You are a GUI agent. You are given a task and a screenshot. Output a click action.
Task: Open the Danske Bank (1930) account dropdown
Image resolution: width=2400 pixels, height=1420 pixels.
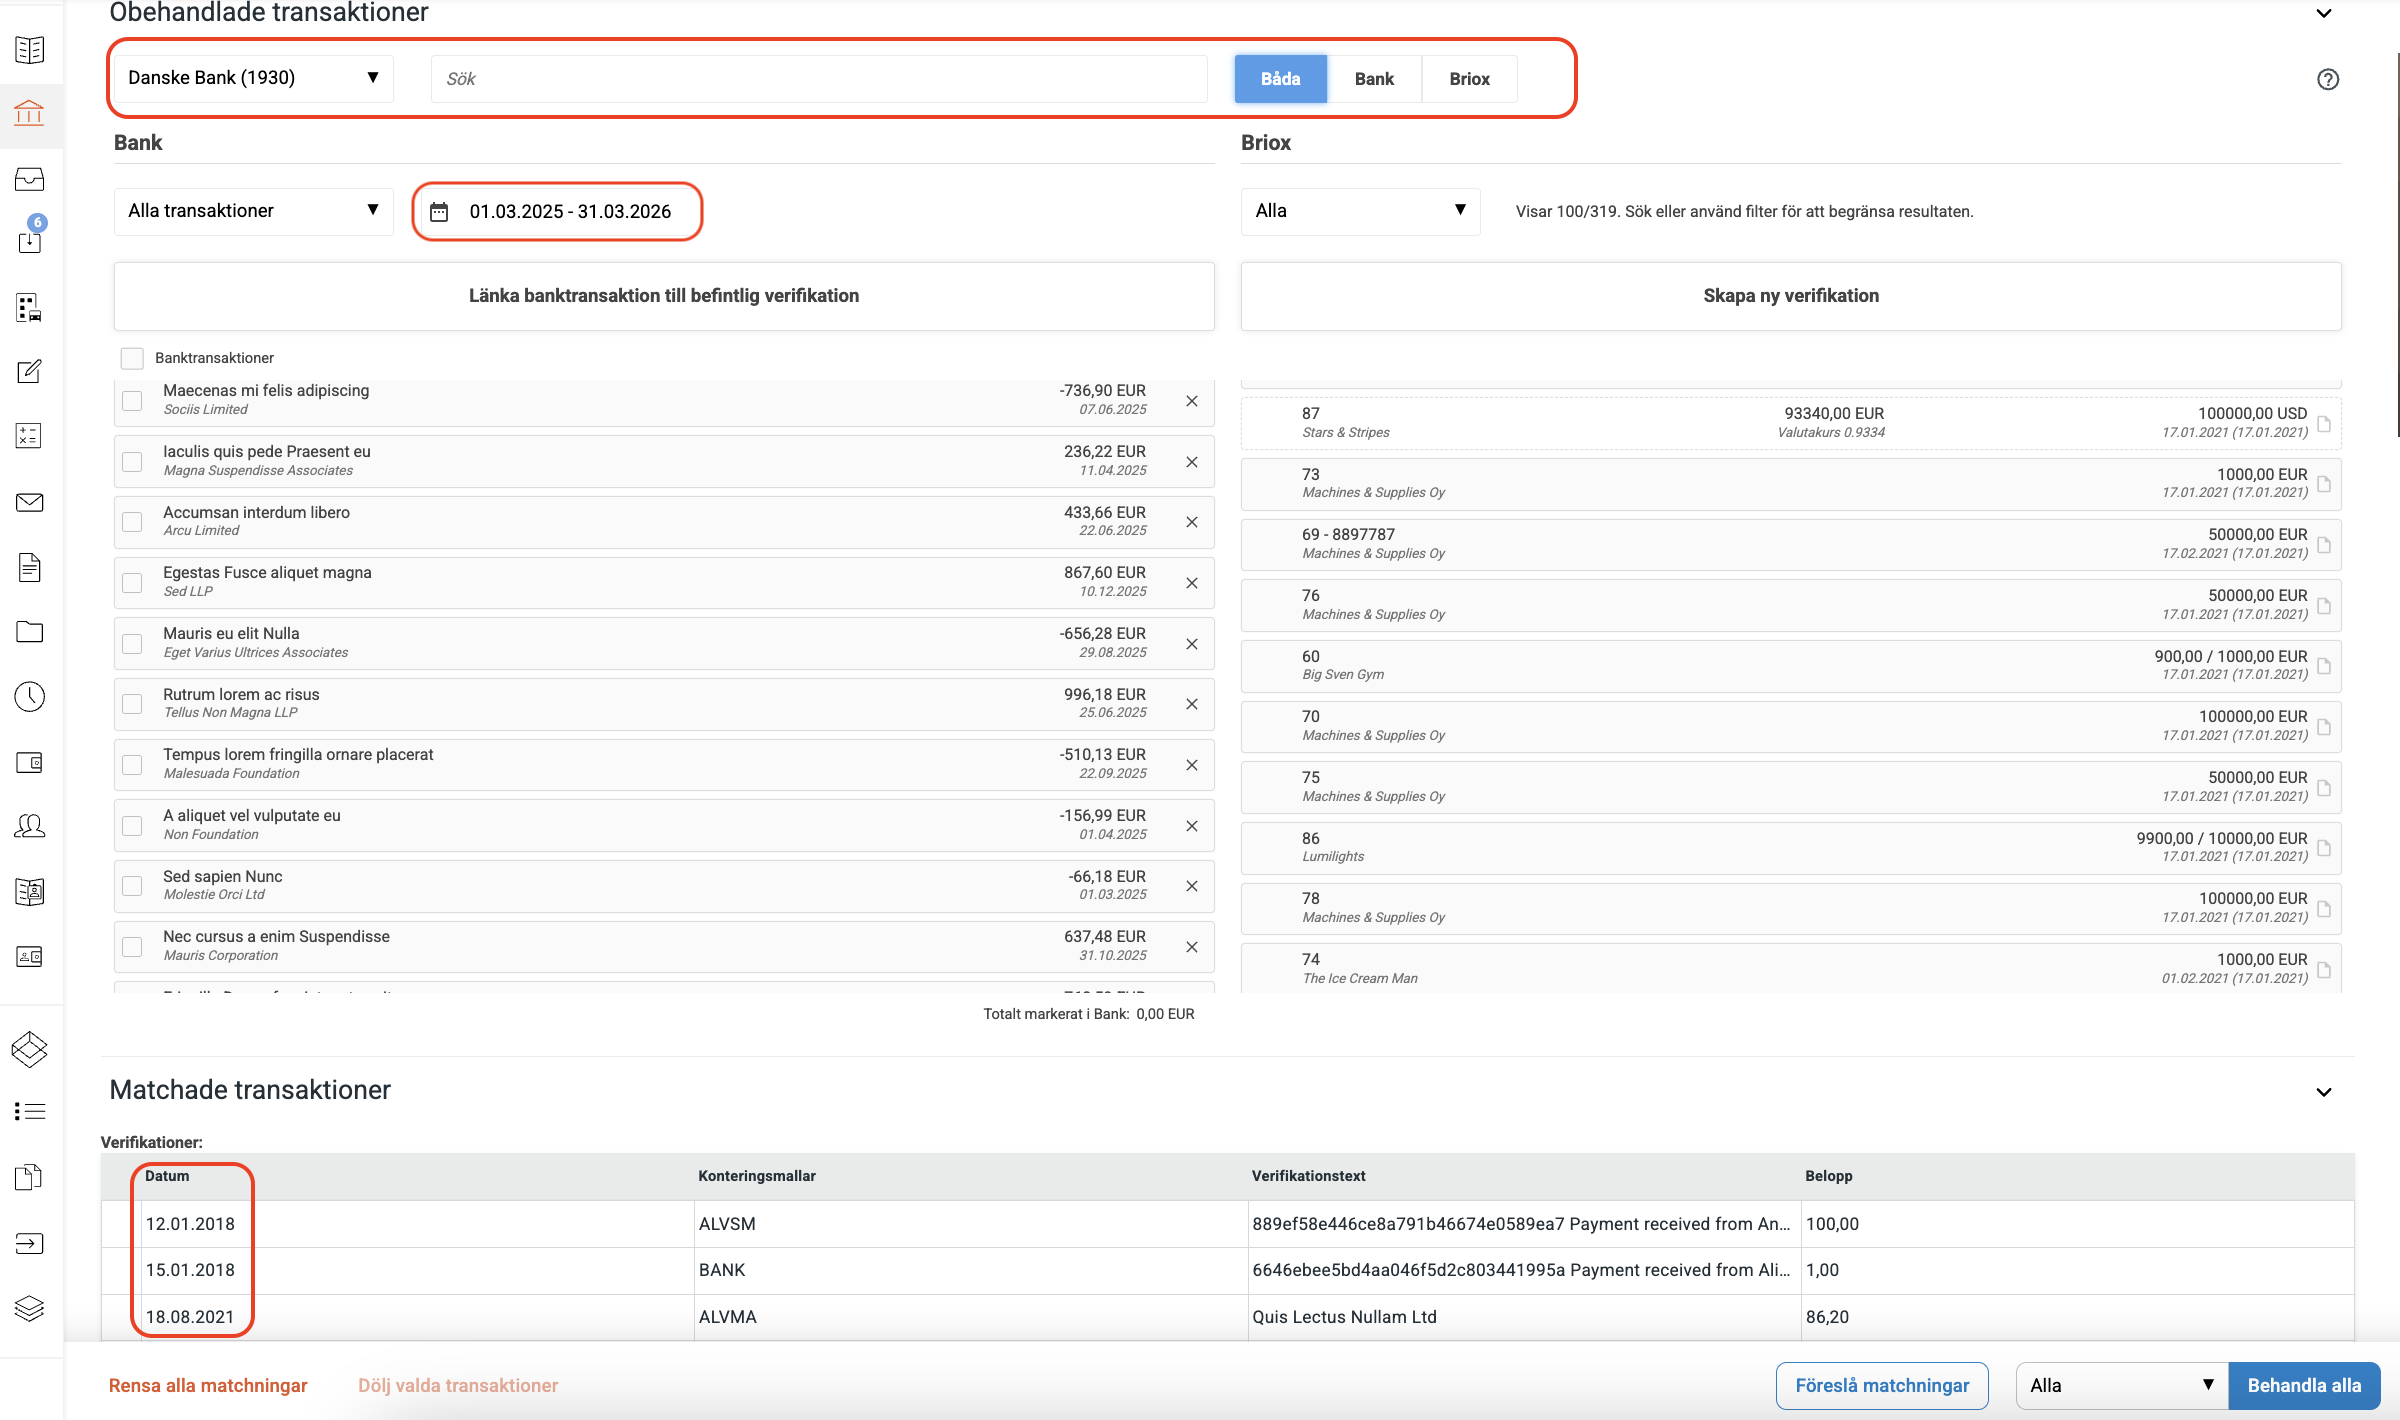click(253, 78)
